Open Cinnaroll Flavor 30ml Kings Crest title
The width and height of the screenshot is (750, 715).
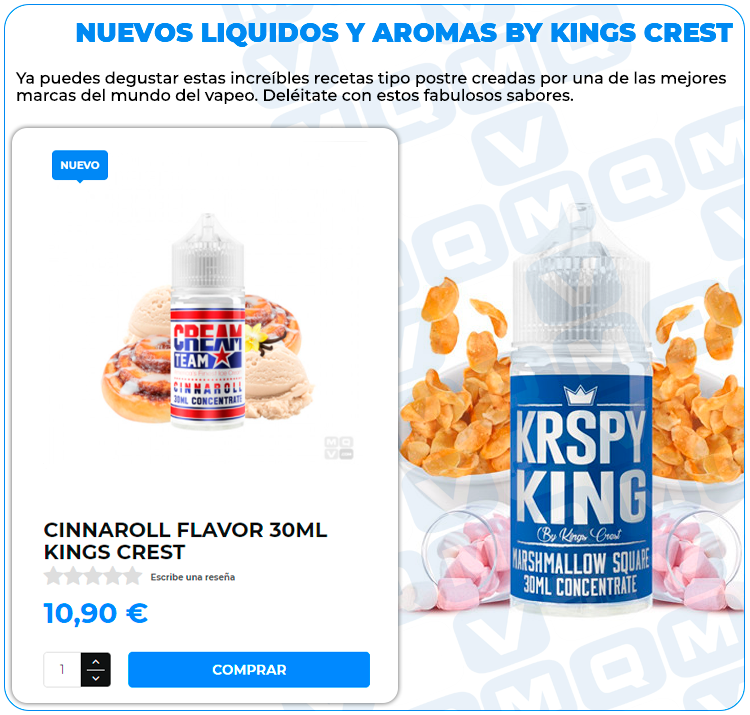186,541
